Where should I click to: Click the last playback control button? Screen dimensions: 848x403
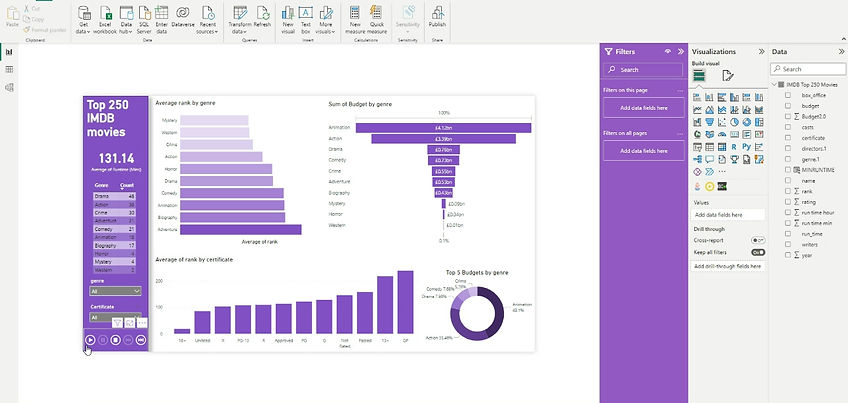click(141, 340)
